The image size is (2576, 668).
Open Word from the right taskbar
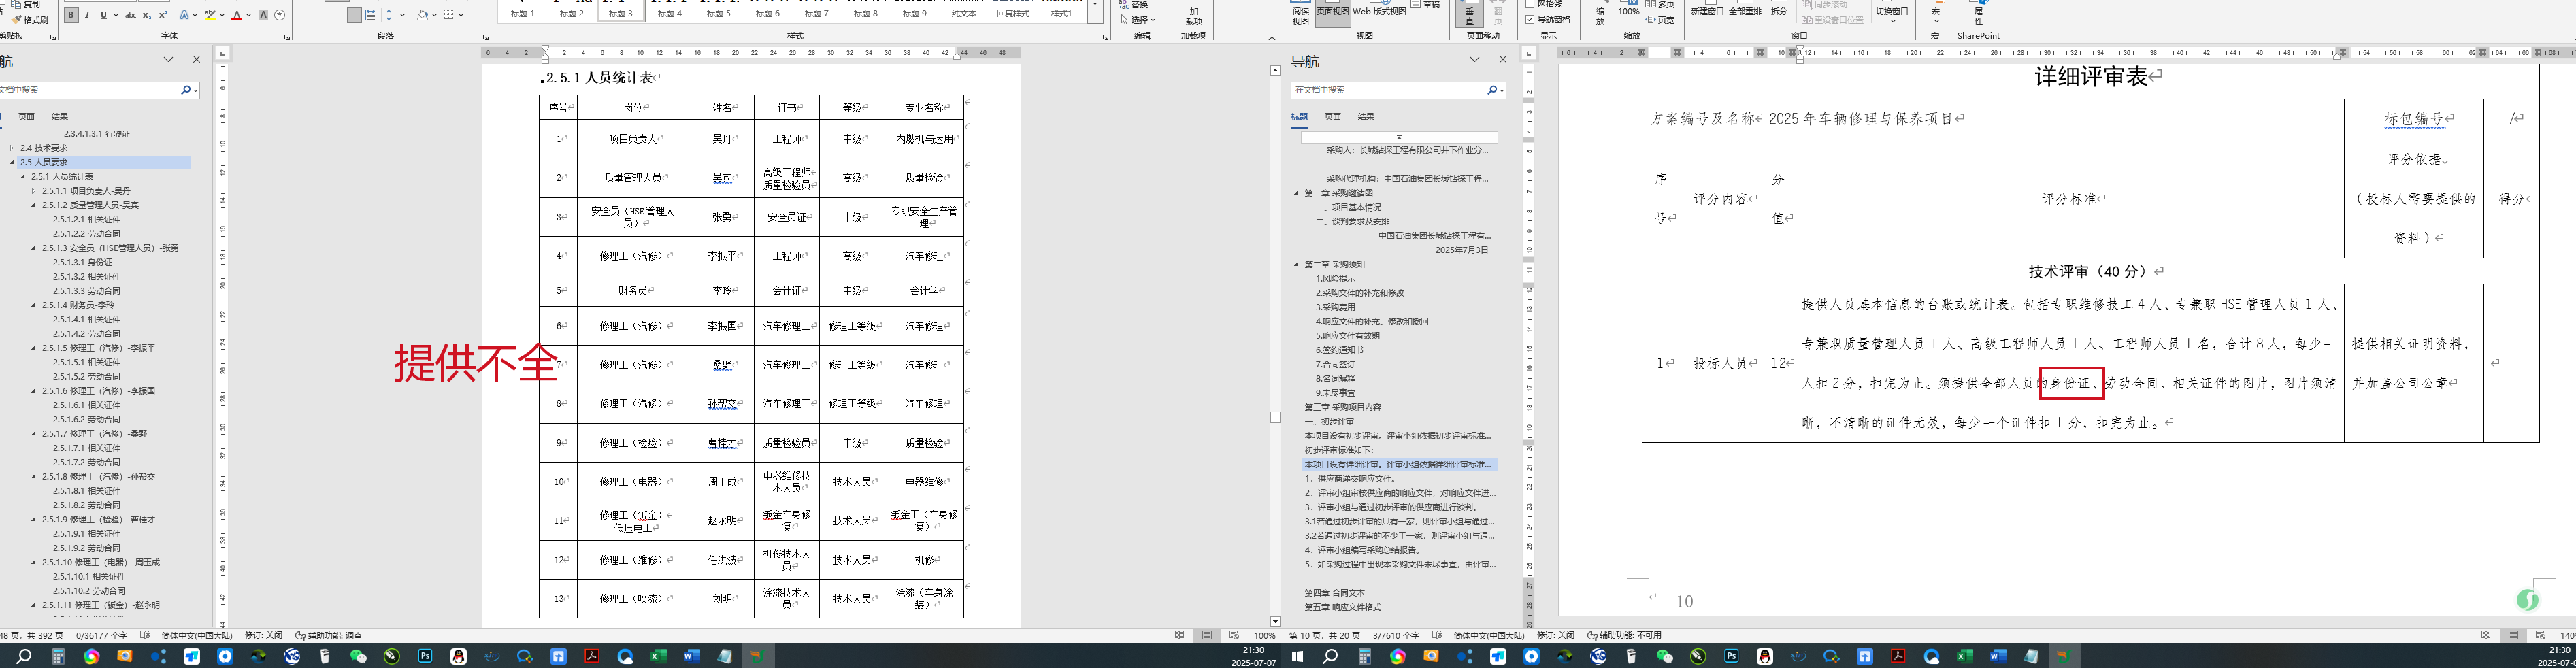1998,656
